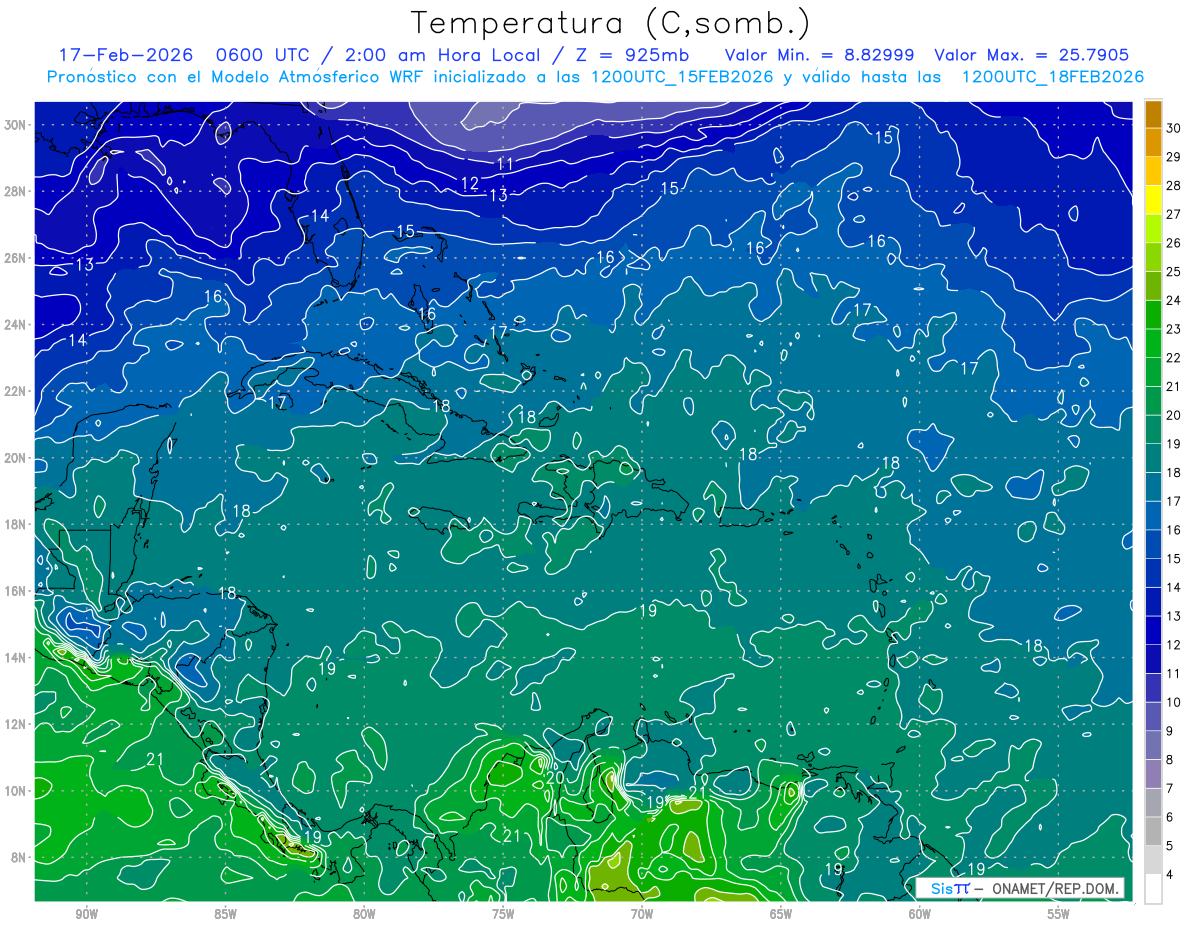Click the "12" contour label on the map
The image size is (1200, 927).
[x=470, y=184]
